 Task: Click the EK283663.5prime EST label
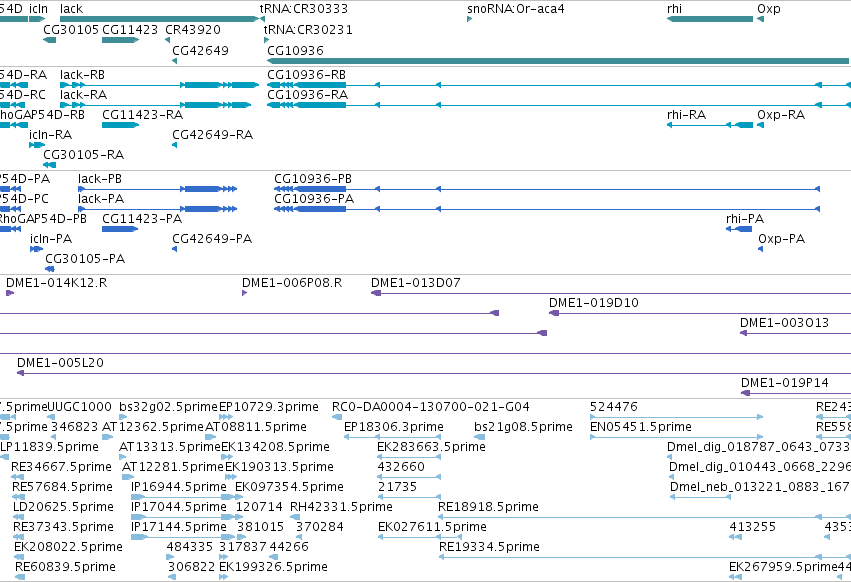click(x=431, y=447)
